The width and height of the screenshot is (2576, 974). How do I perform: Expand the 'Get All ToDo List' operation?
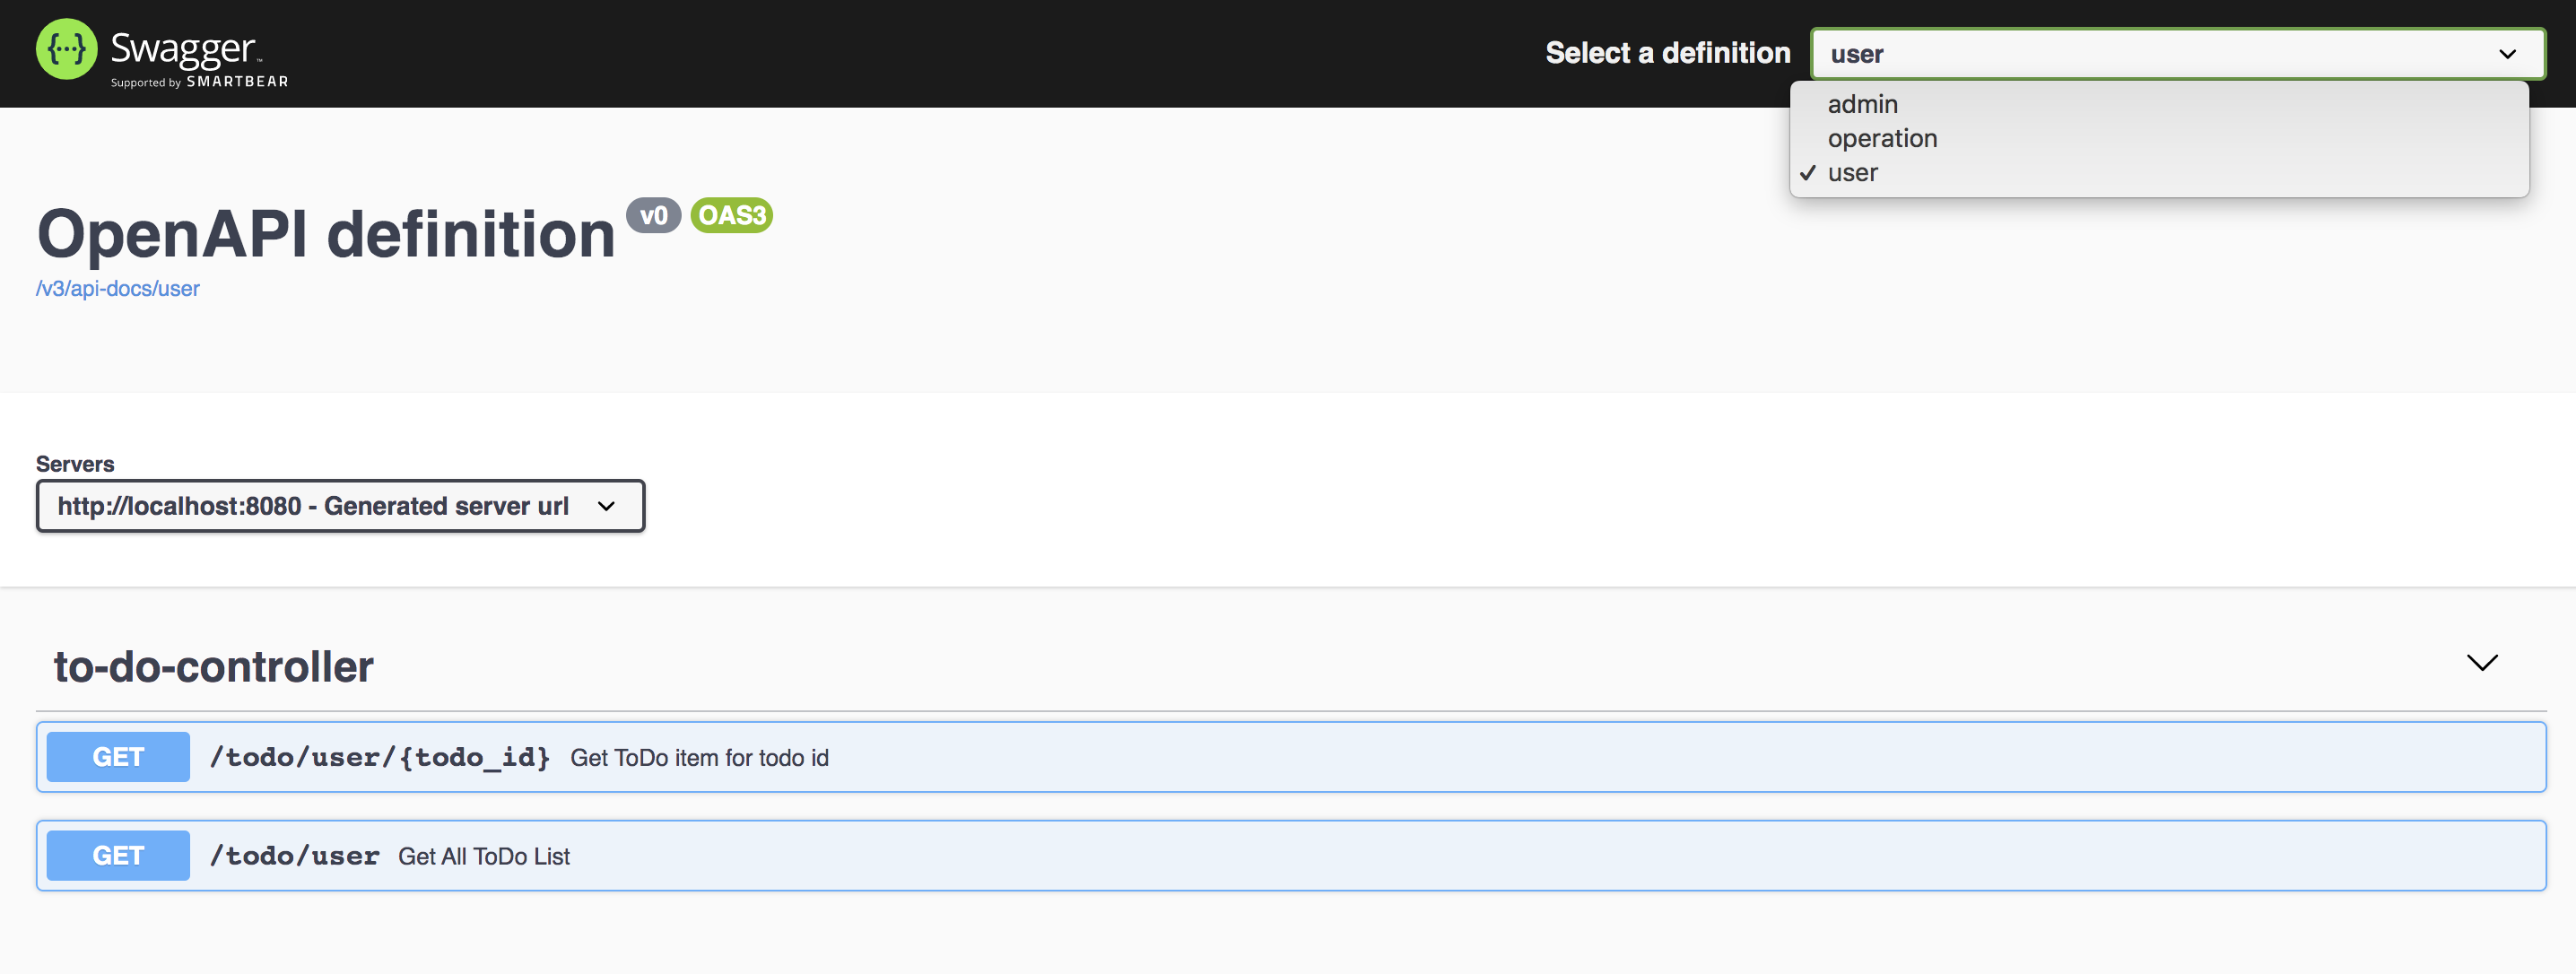pos(484,857)
